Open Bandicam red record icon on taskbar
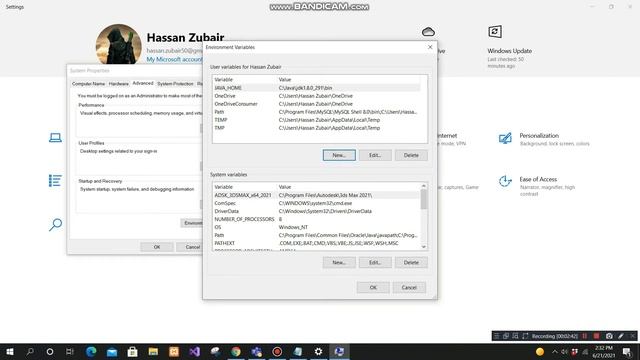640x360 pixels. coord(277,351)
